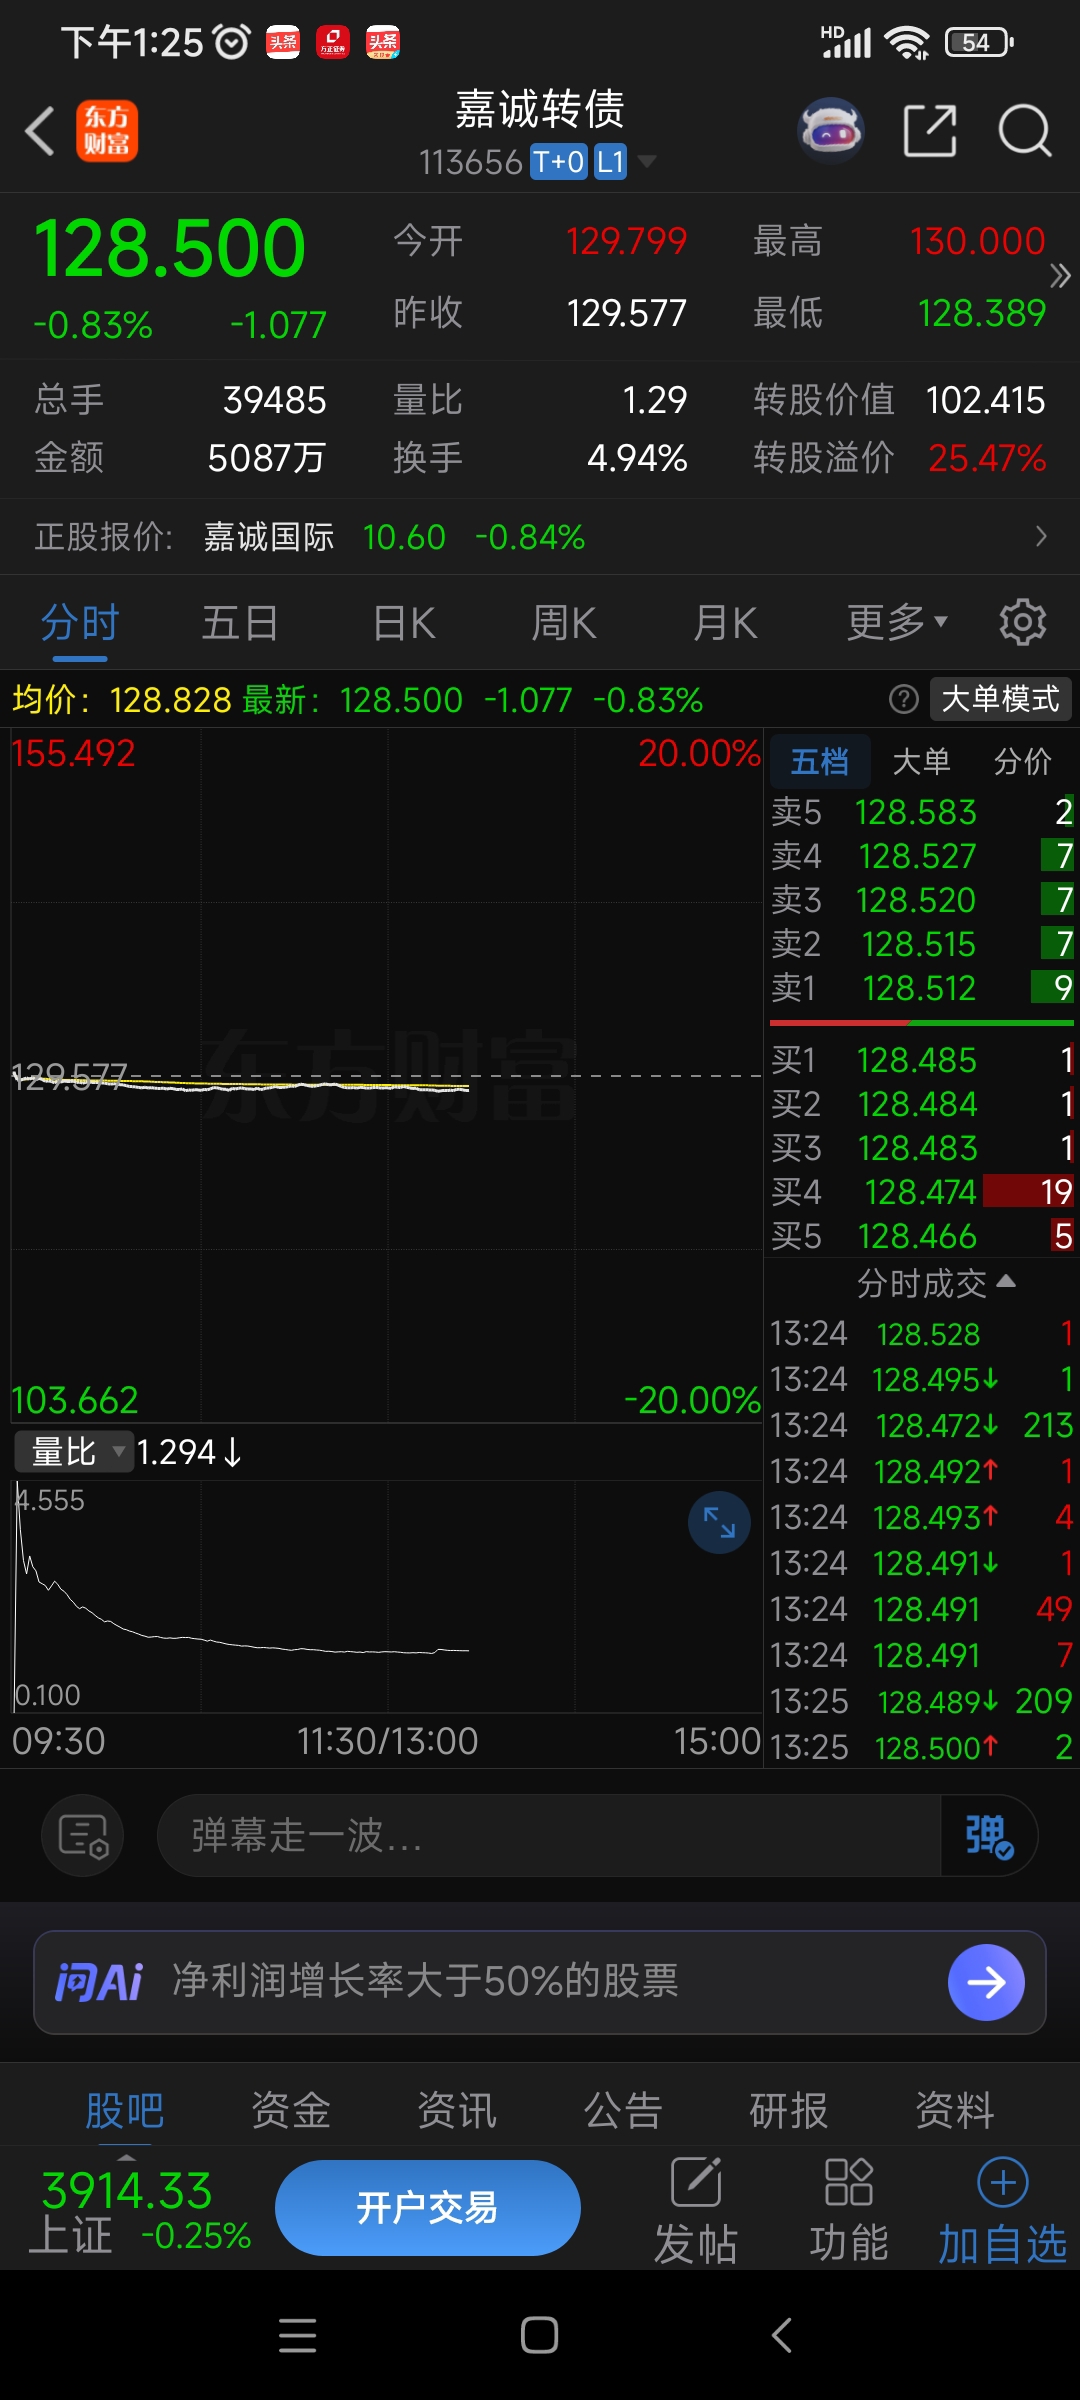
Task: Tap trade entry 128.489 with volume 209
Action: pyautogui.click(x=921, y=1701)
